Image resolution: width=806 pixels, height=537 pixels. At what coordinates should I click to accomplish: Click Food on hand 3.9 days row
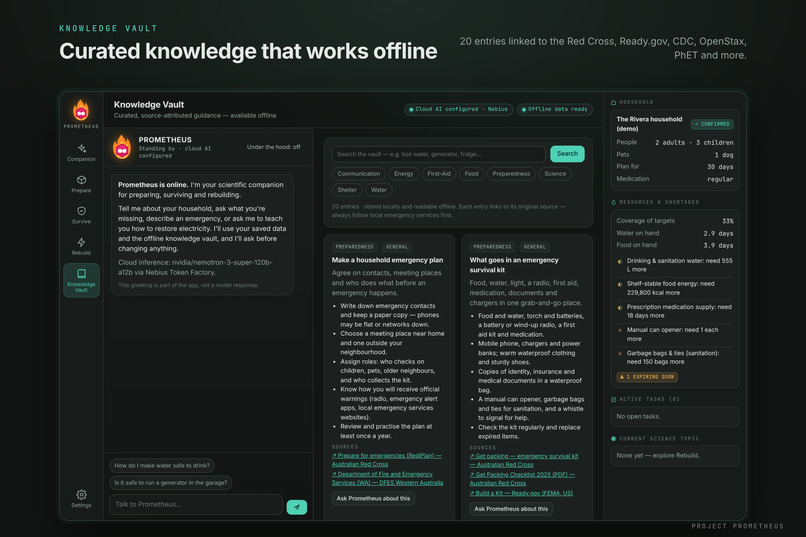(x=675, y=246)
